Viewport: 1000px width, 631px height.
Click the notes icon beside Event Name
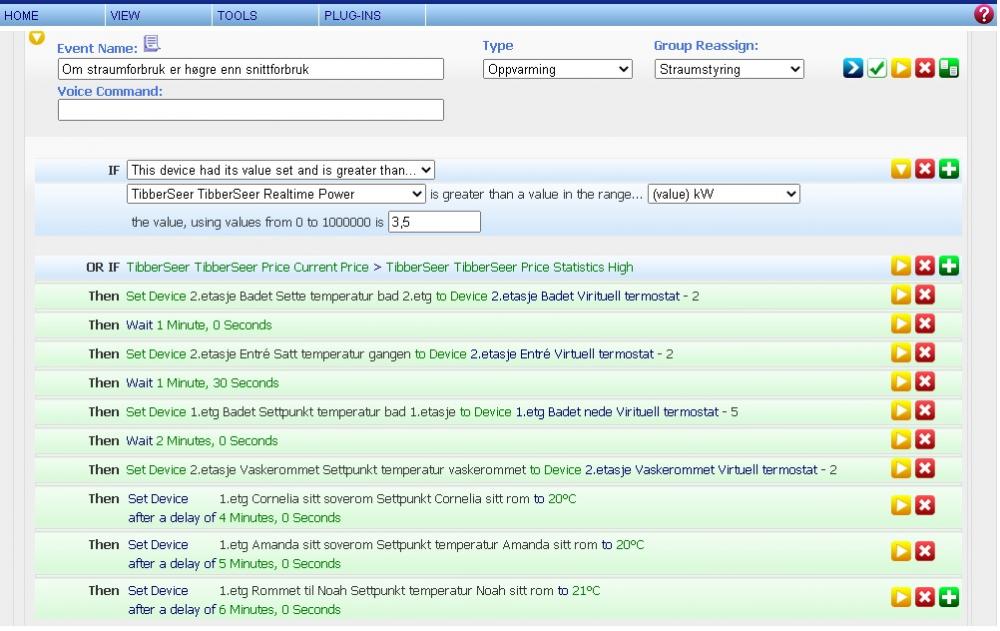[152, 43]
